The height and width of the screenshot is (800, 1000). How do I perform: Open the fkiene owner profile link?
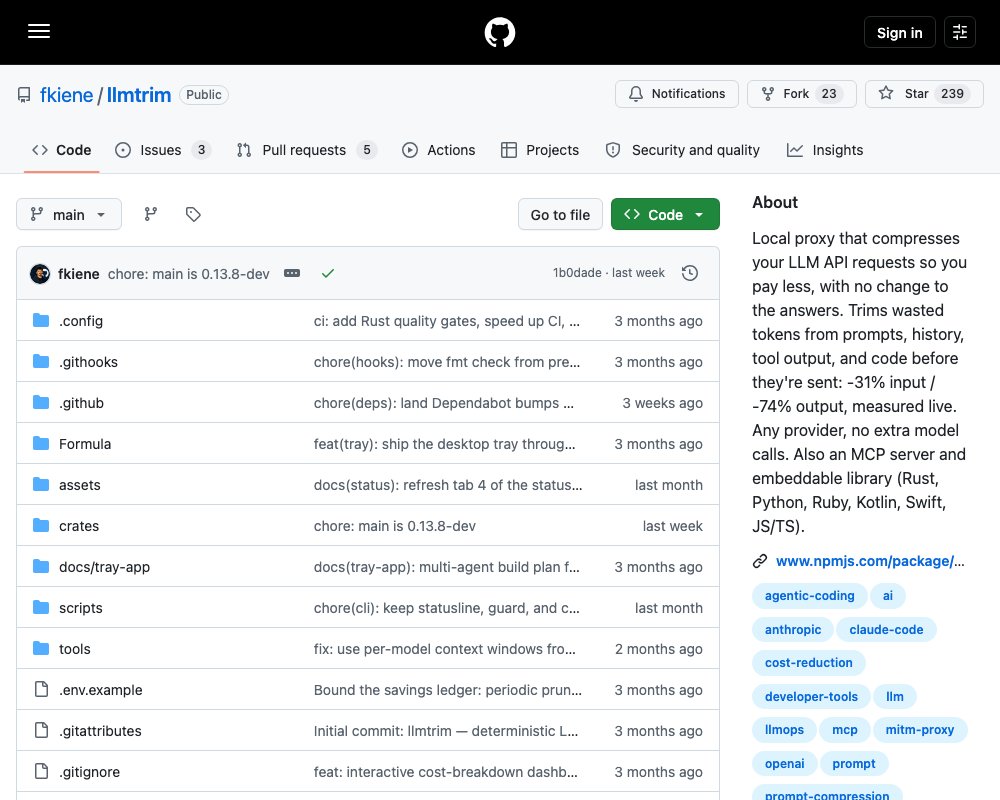click(x=66, y=94)
